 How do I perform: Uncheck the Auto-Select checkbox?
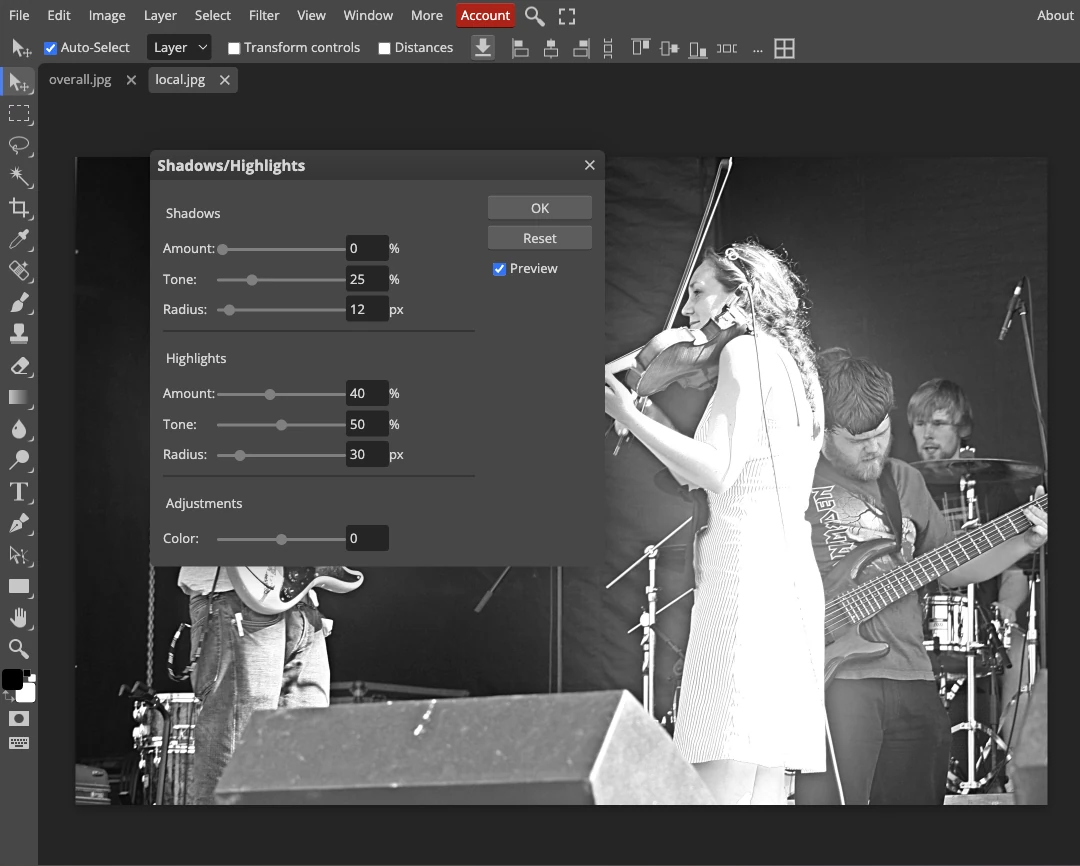pos(50,48)
